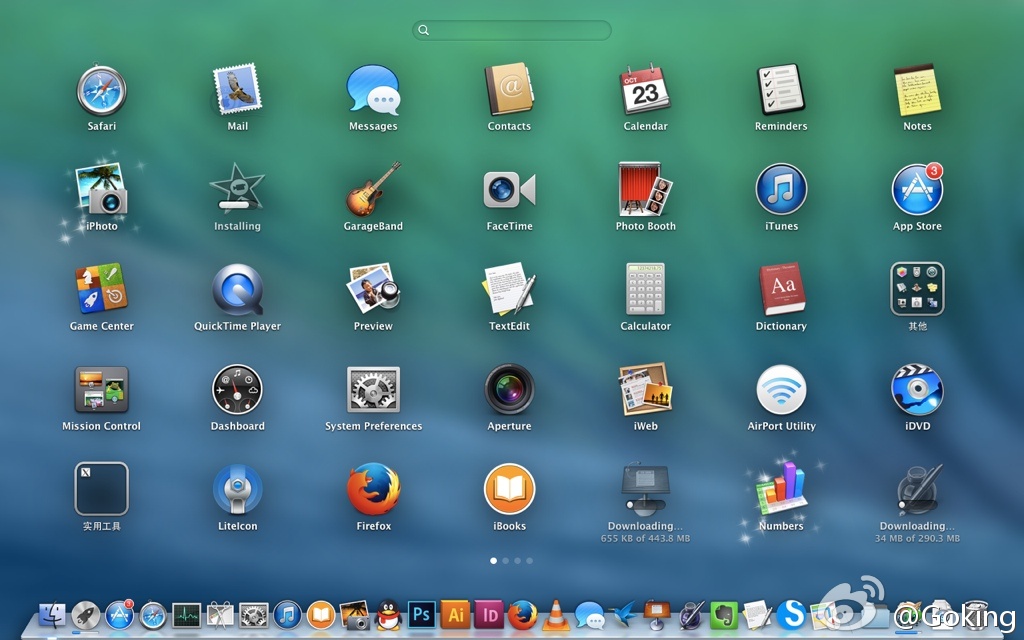Open System Preferences in the Dock
This screenshot has width=1024, height=640.
[x=254, y=615]
